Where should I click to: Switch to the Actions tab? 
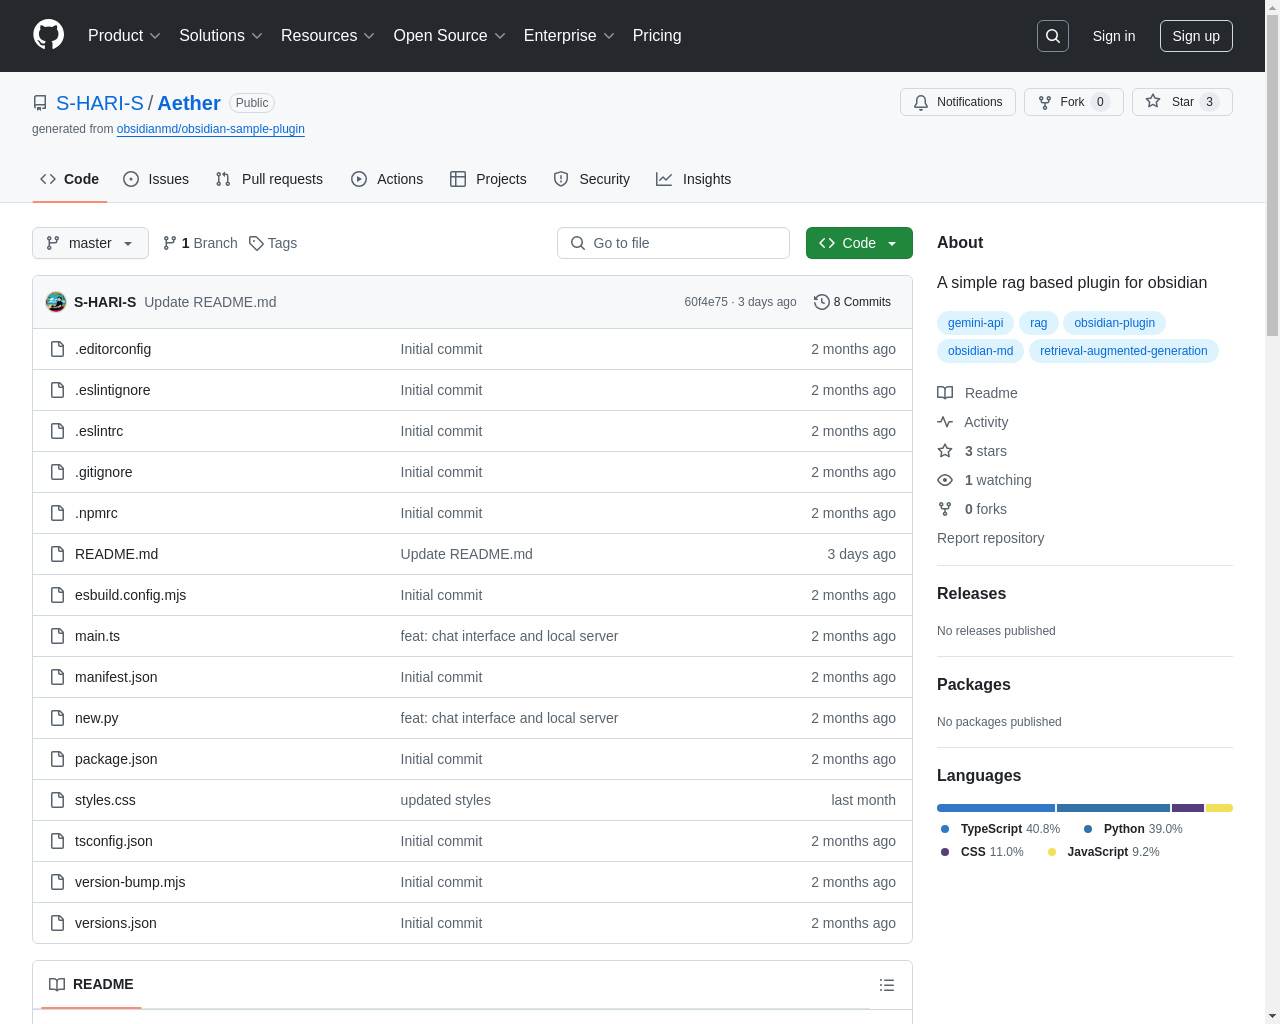point(387,179)
